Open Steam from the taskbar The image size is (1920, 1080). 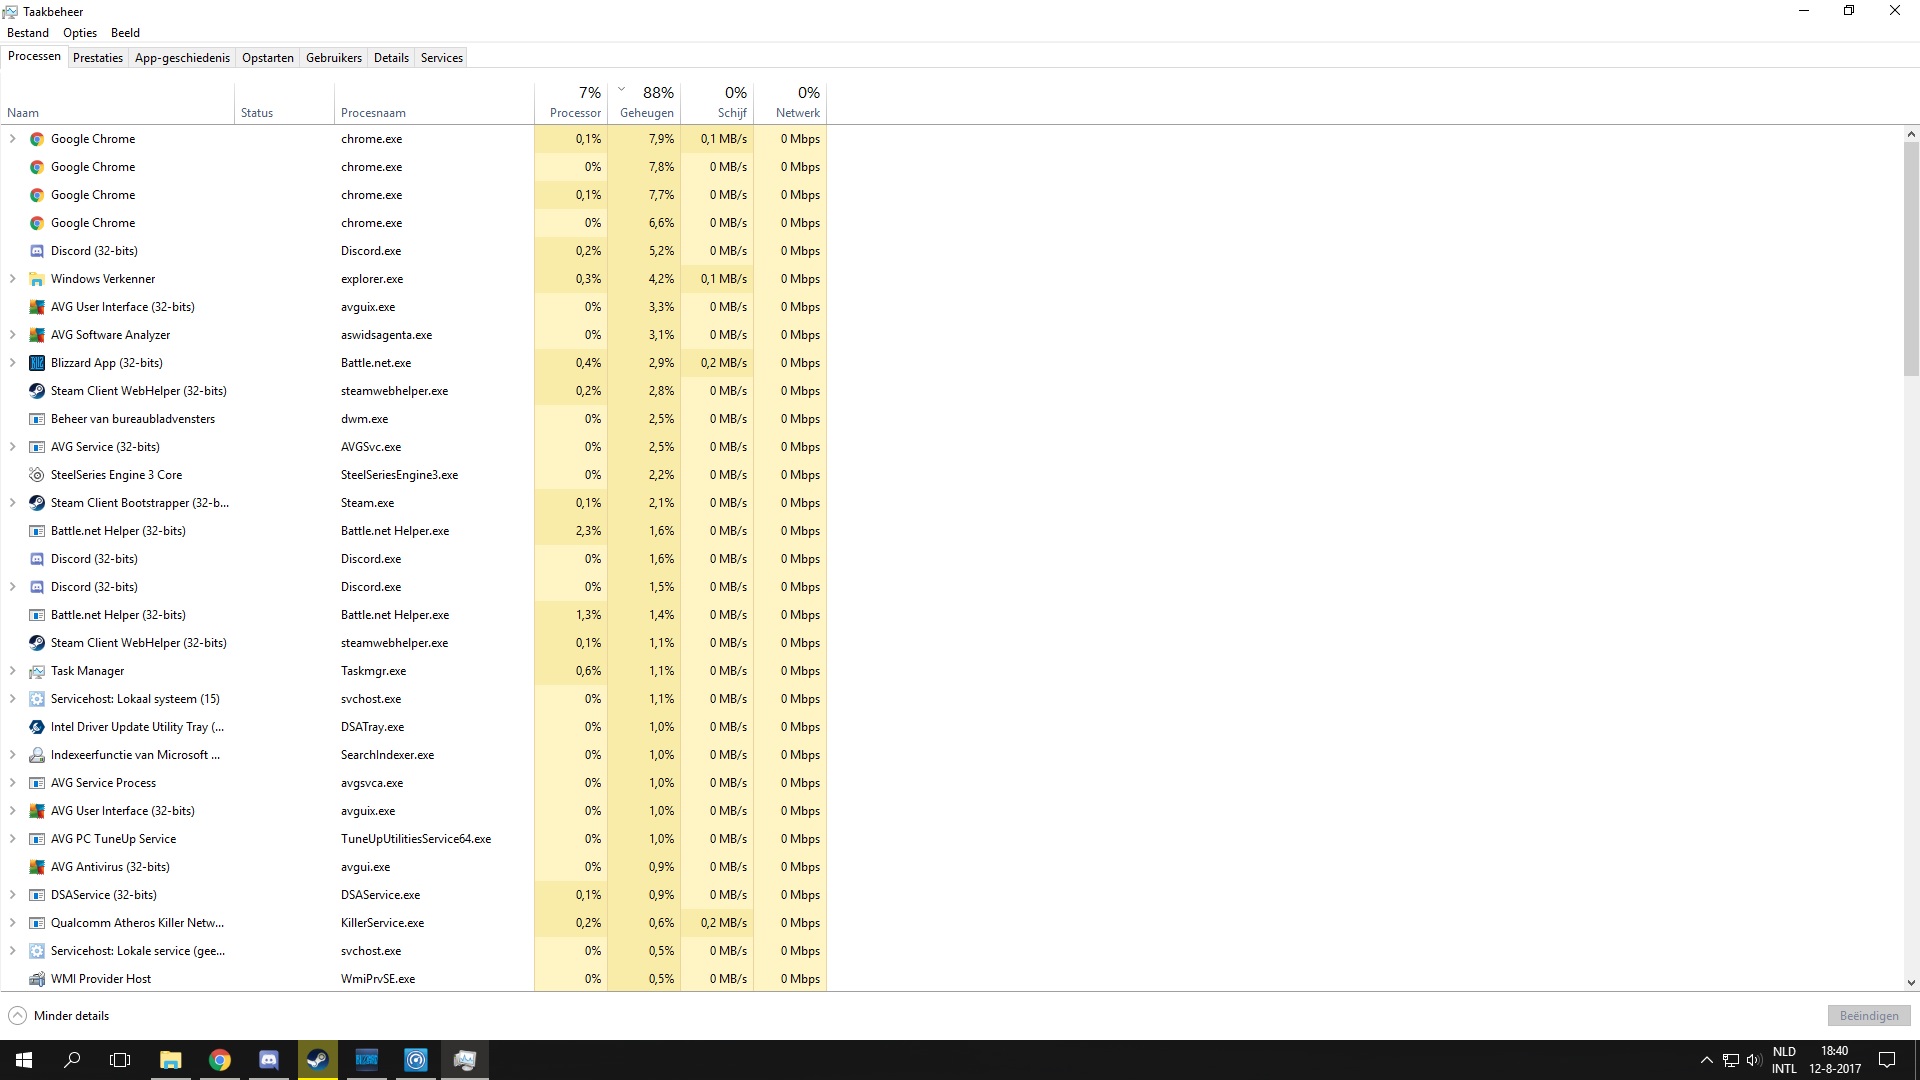click(318, 1060)
